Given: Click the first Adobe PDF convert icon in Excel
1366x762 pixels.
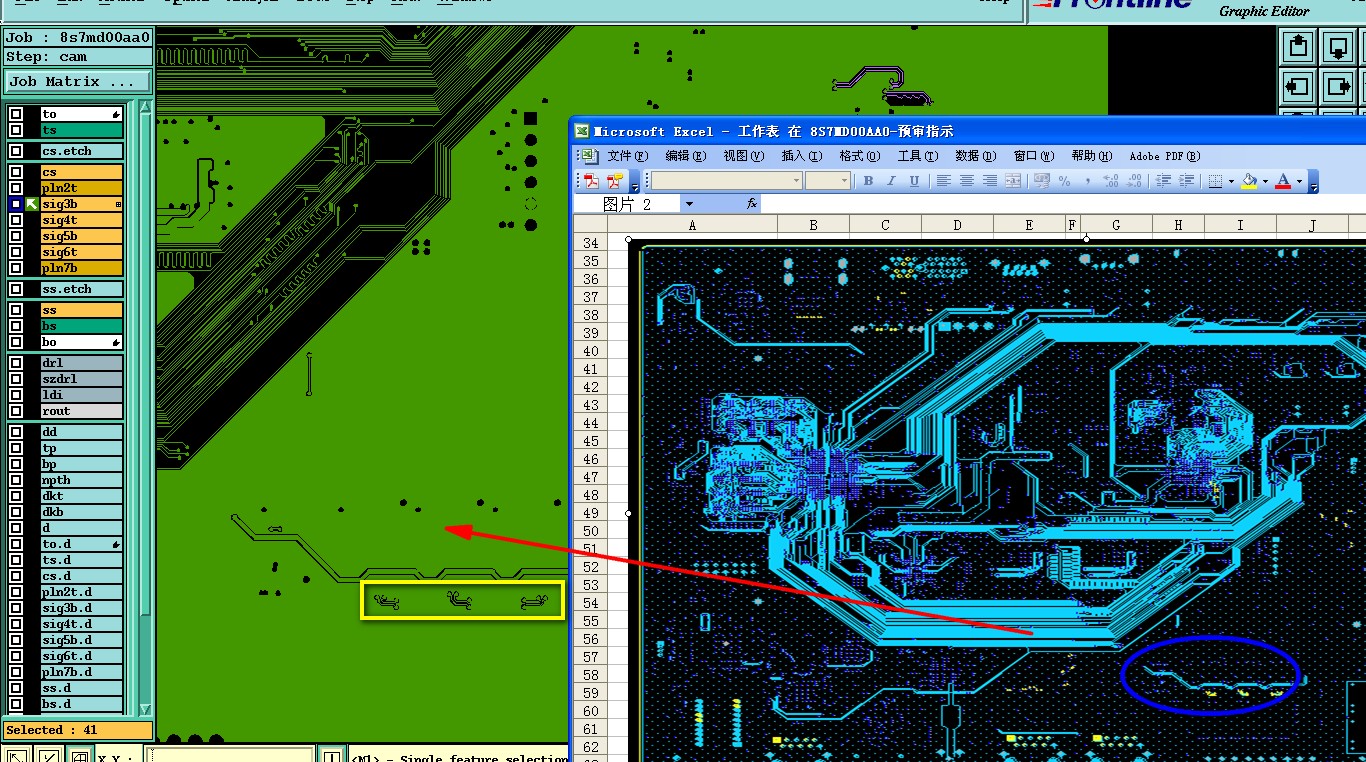Looking at the screenshot, I should 592,181.
